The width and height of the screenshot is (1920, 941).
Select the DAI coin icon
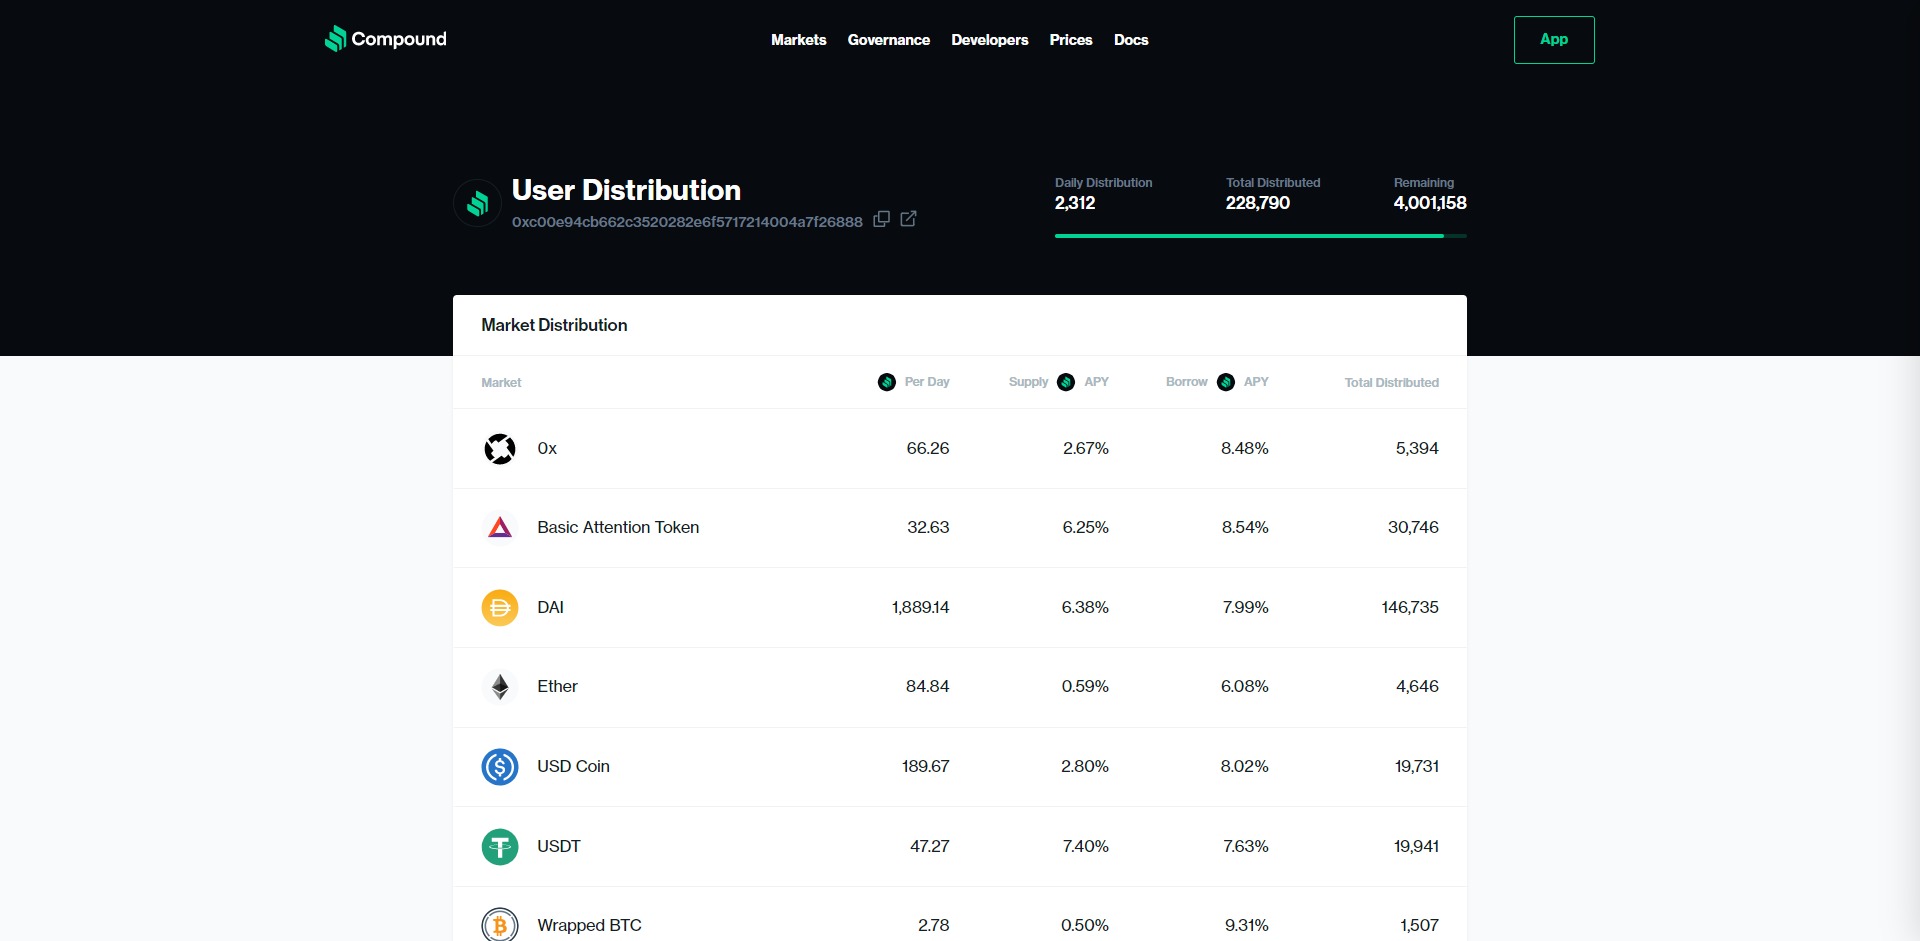coord(500,608)
